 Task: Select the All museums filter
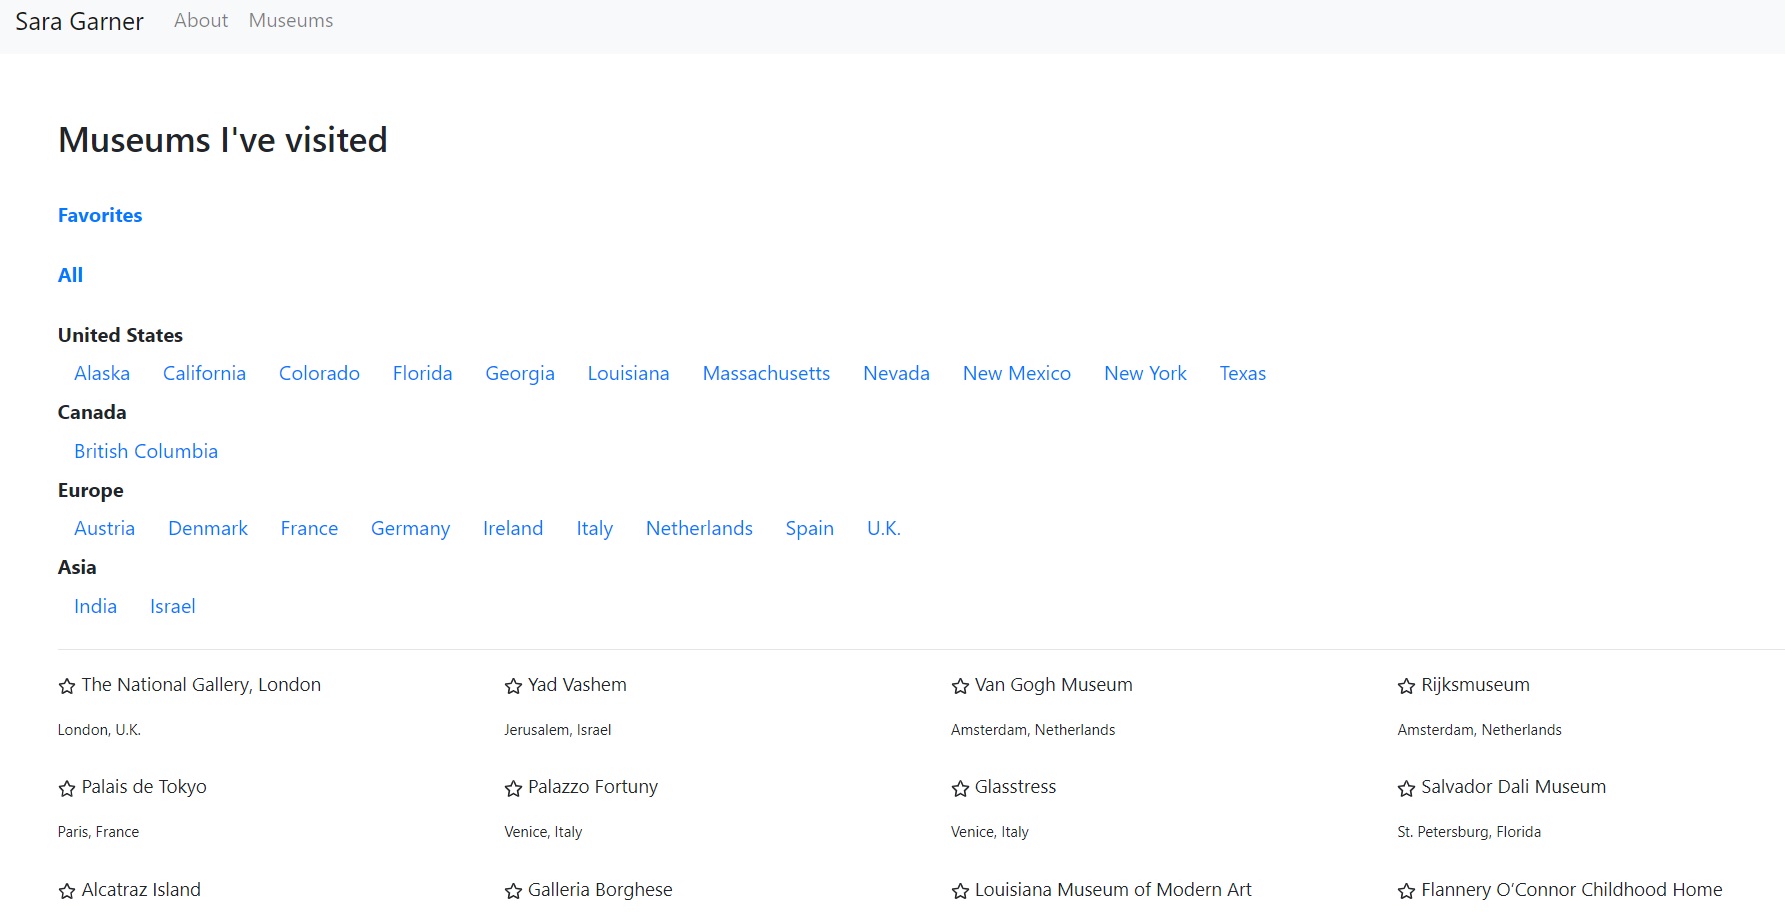click(x=70, y=275)
